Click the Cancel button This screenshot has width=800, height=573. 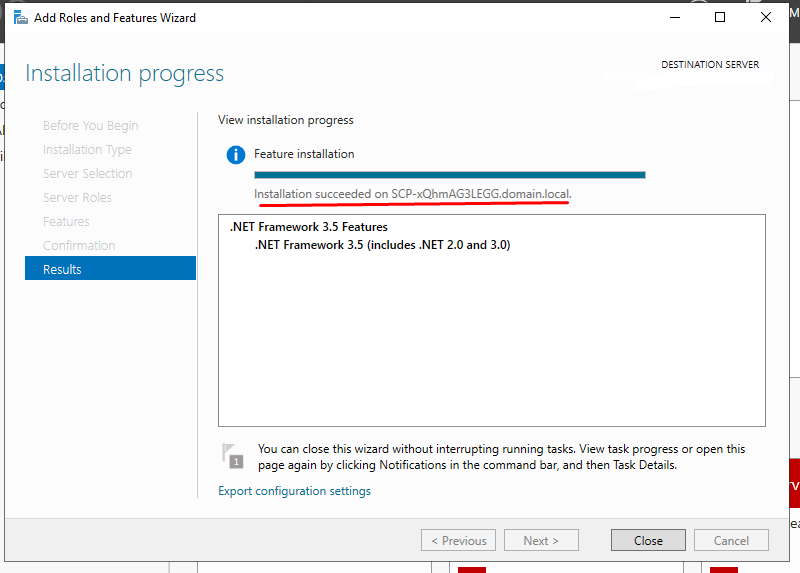(731, 540)
